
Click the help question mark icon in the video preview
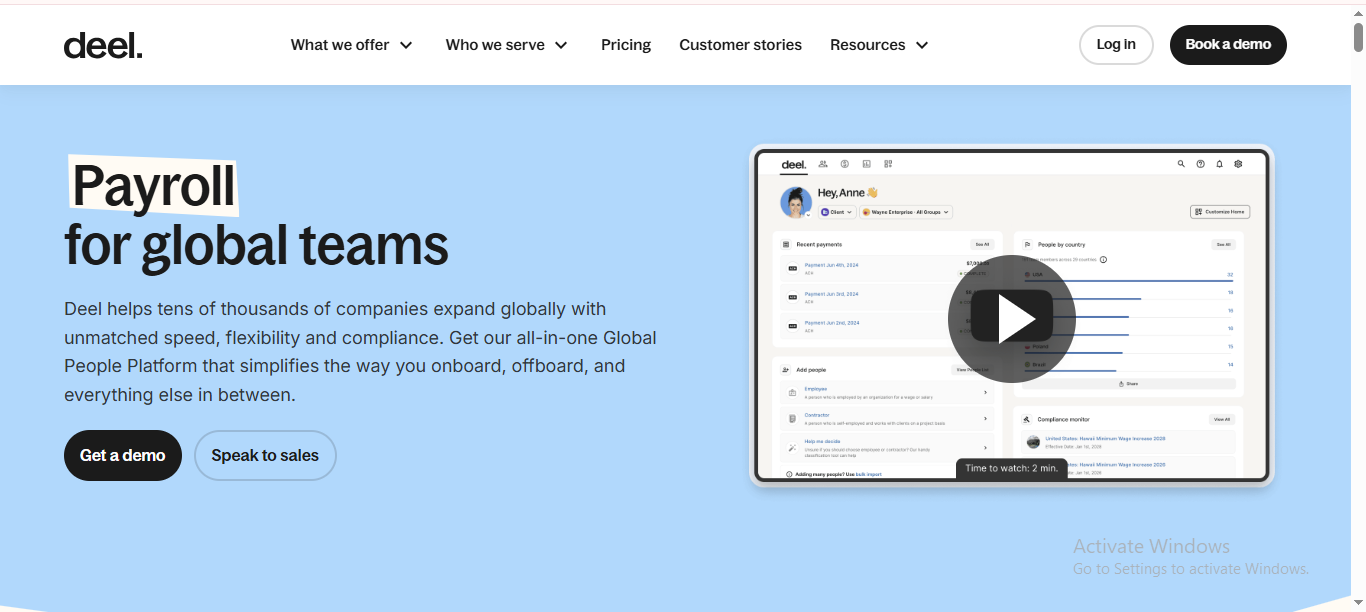(x=1201, y=164)
